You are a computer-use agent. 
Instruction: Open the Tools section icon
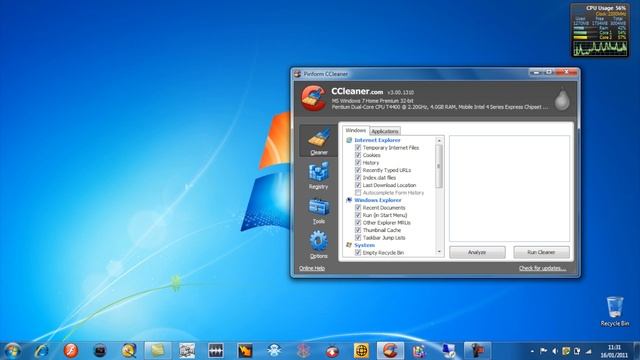tap(318, 207)
